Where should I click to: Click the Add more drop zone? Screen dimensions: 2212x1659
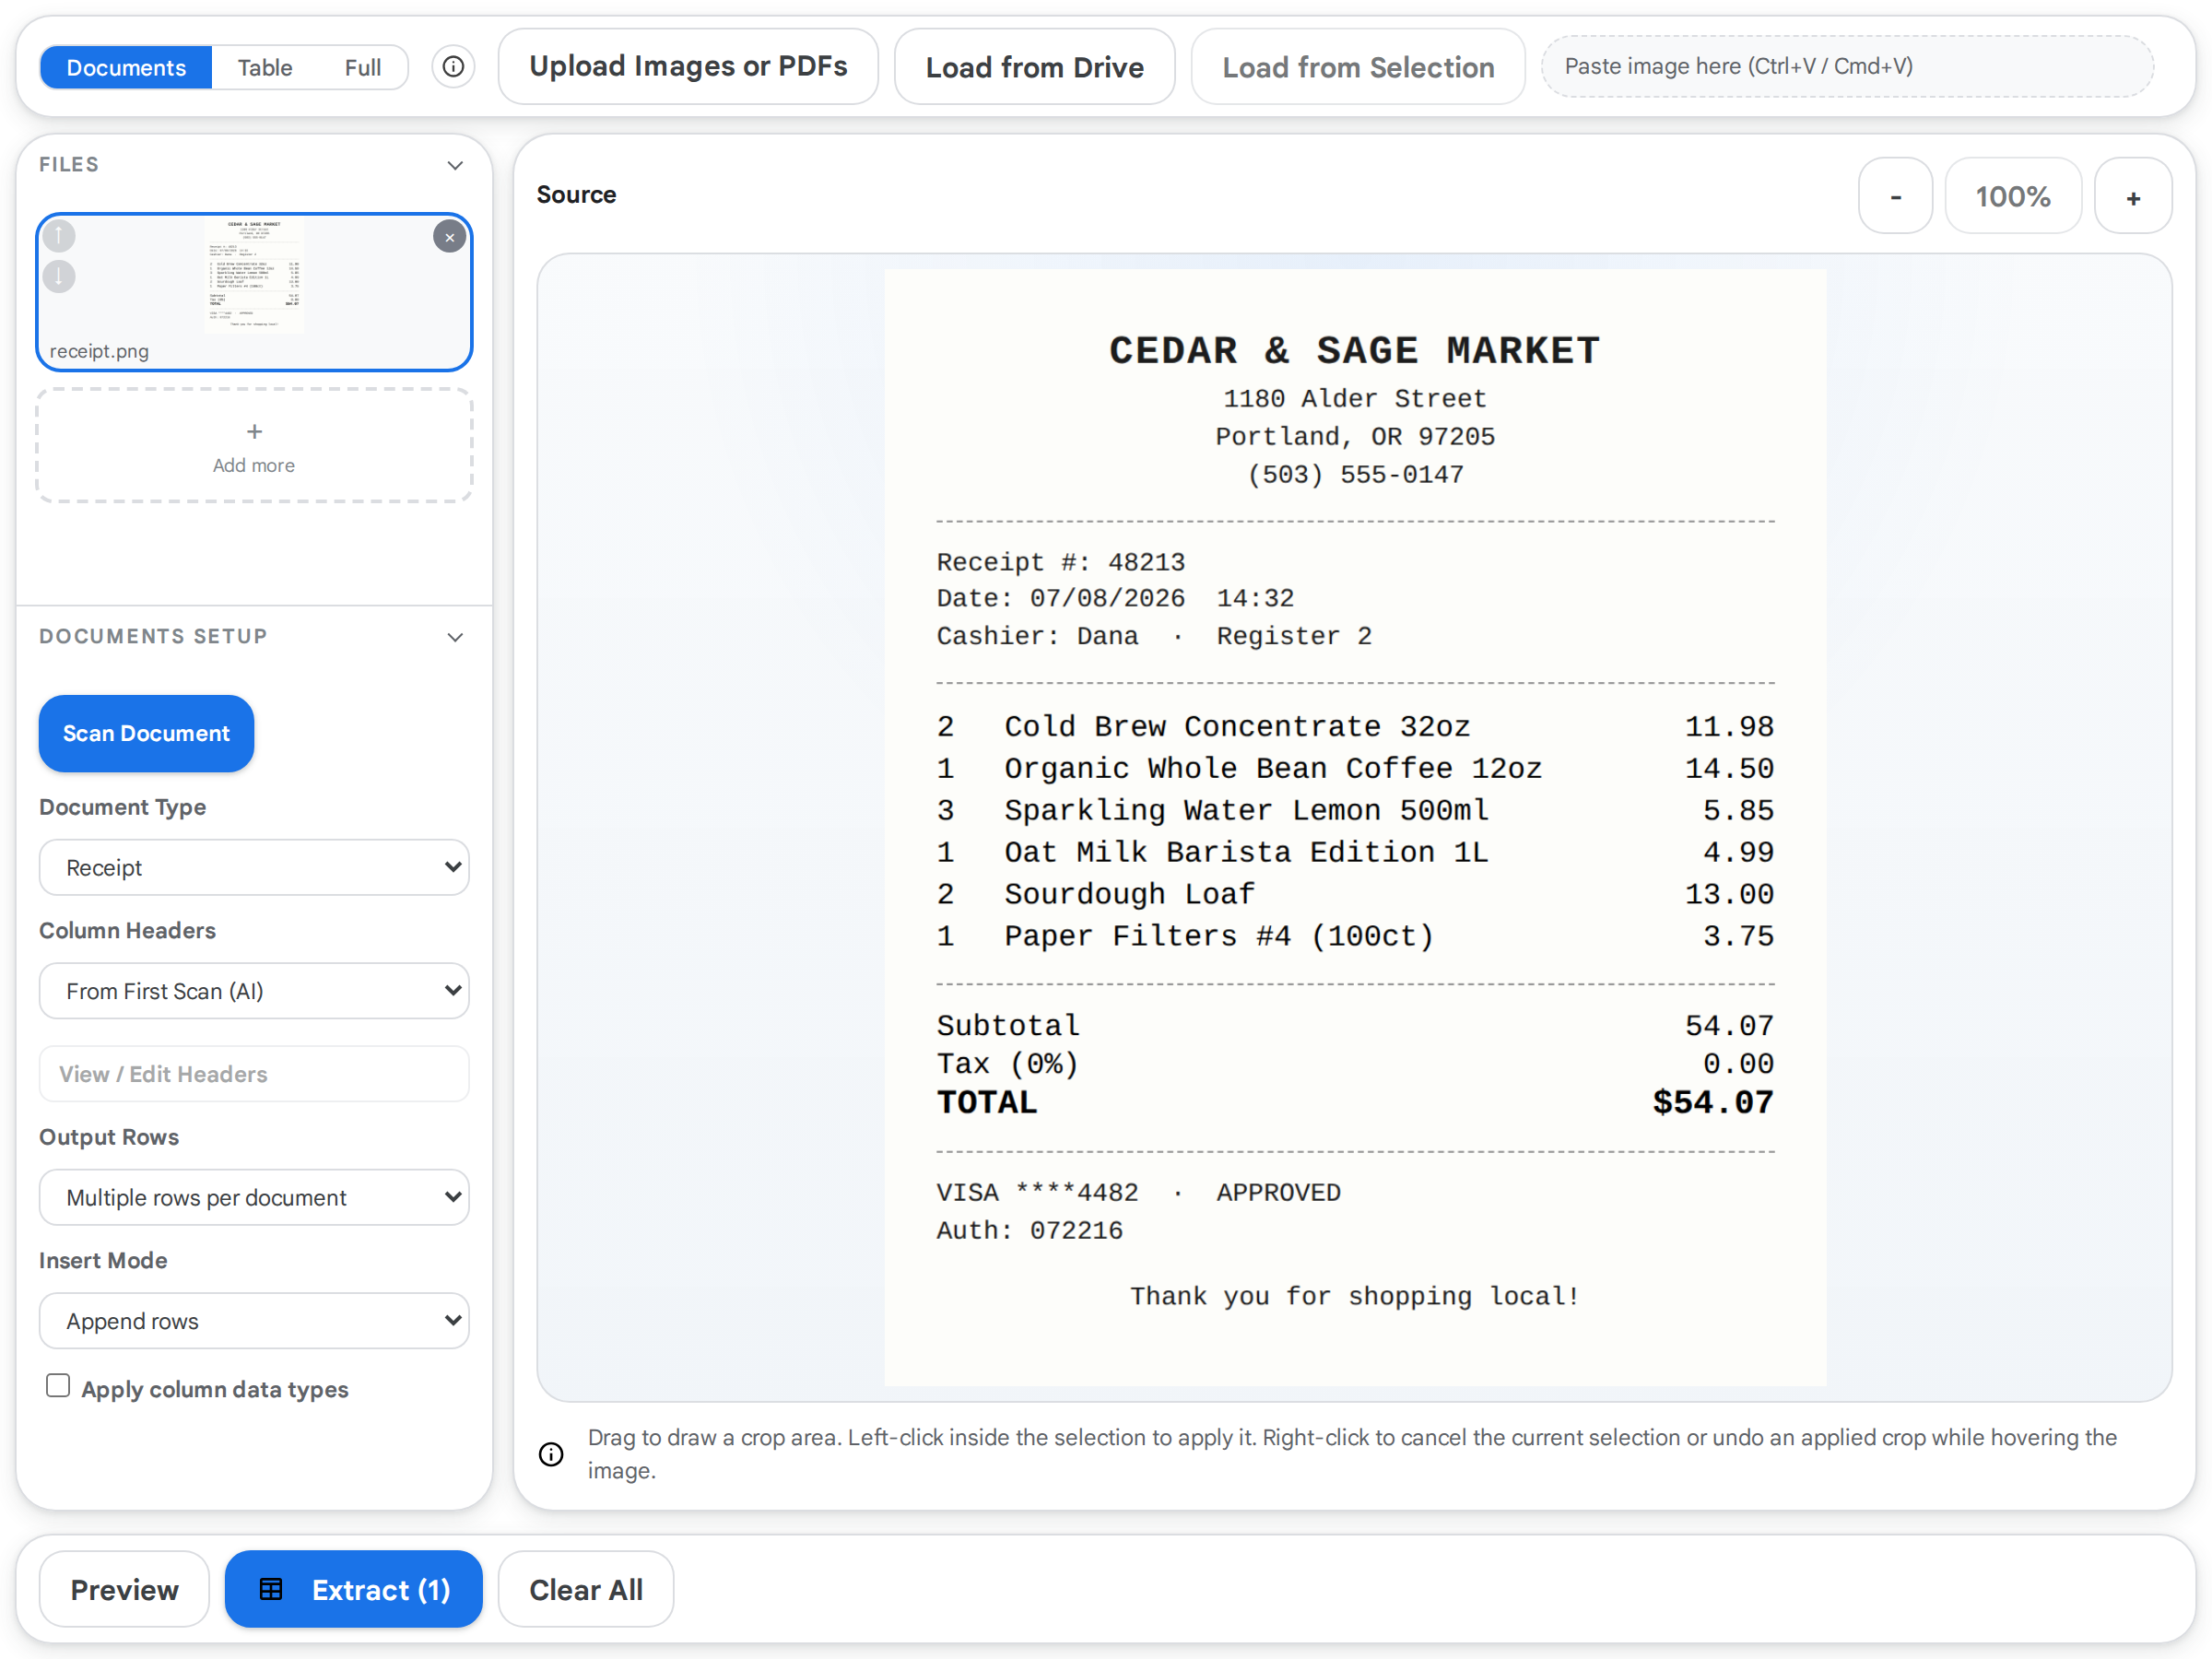coord(254,446)
